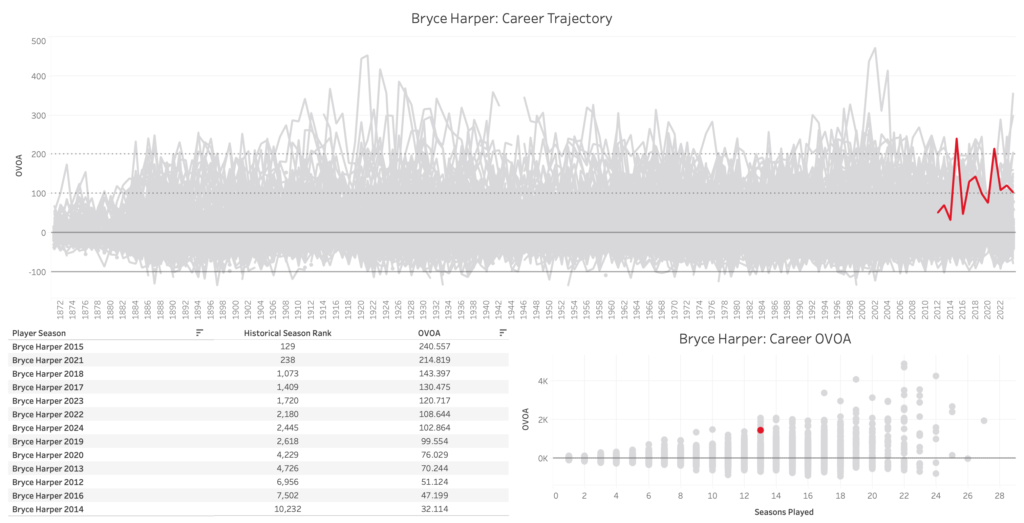Click the OVOA value 102.864
This screenshot has width=1024, height=523.
(434, 428)
